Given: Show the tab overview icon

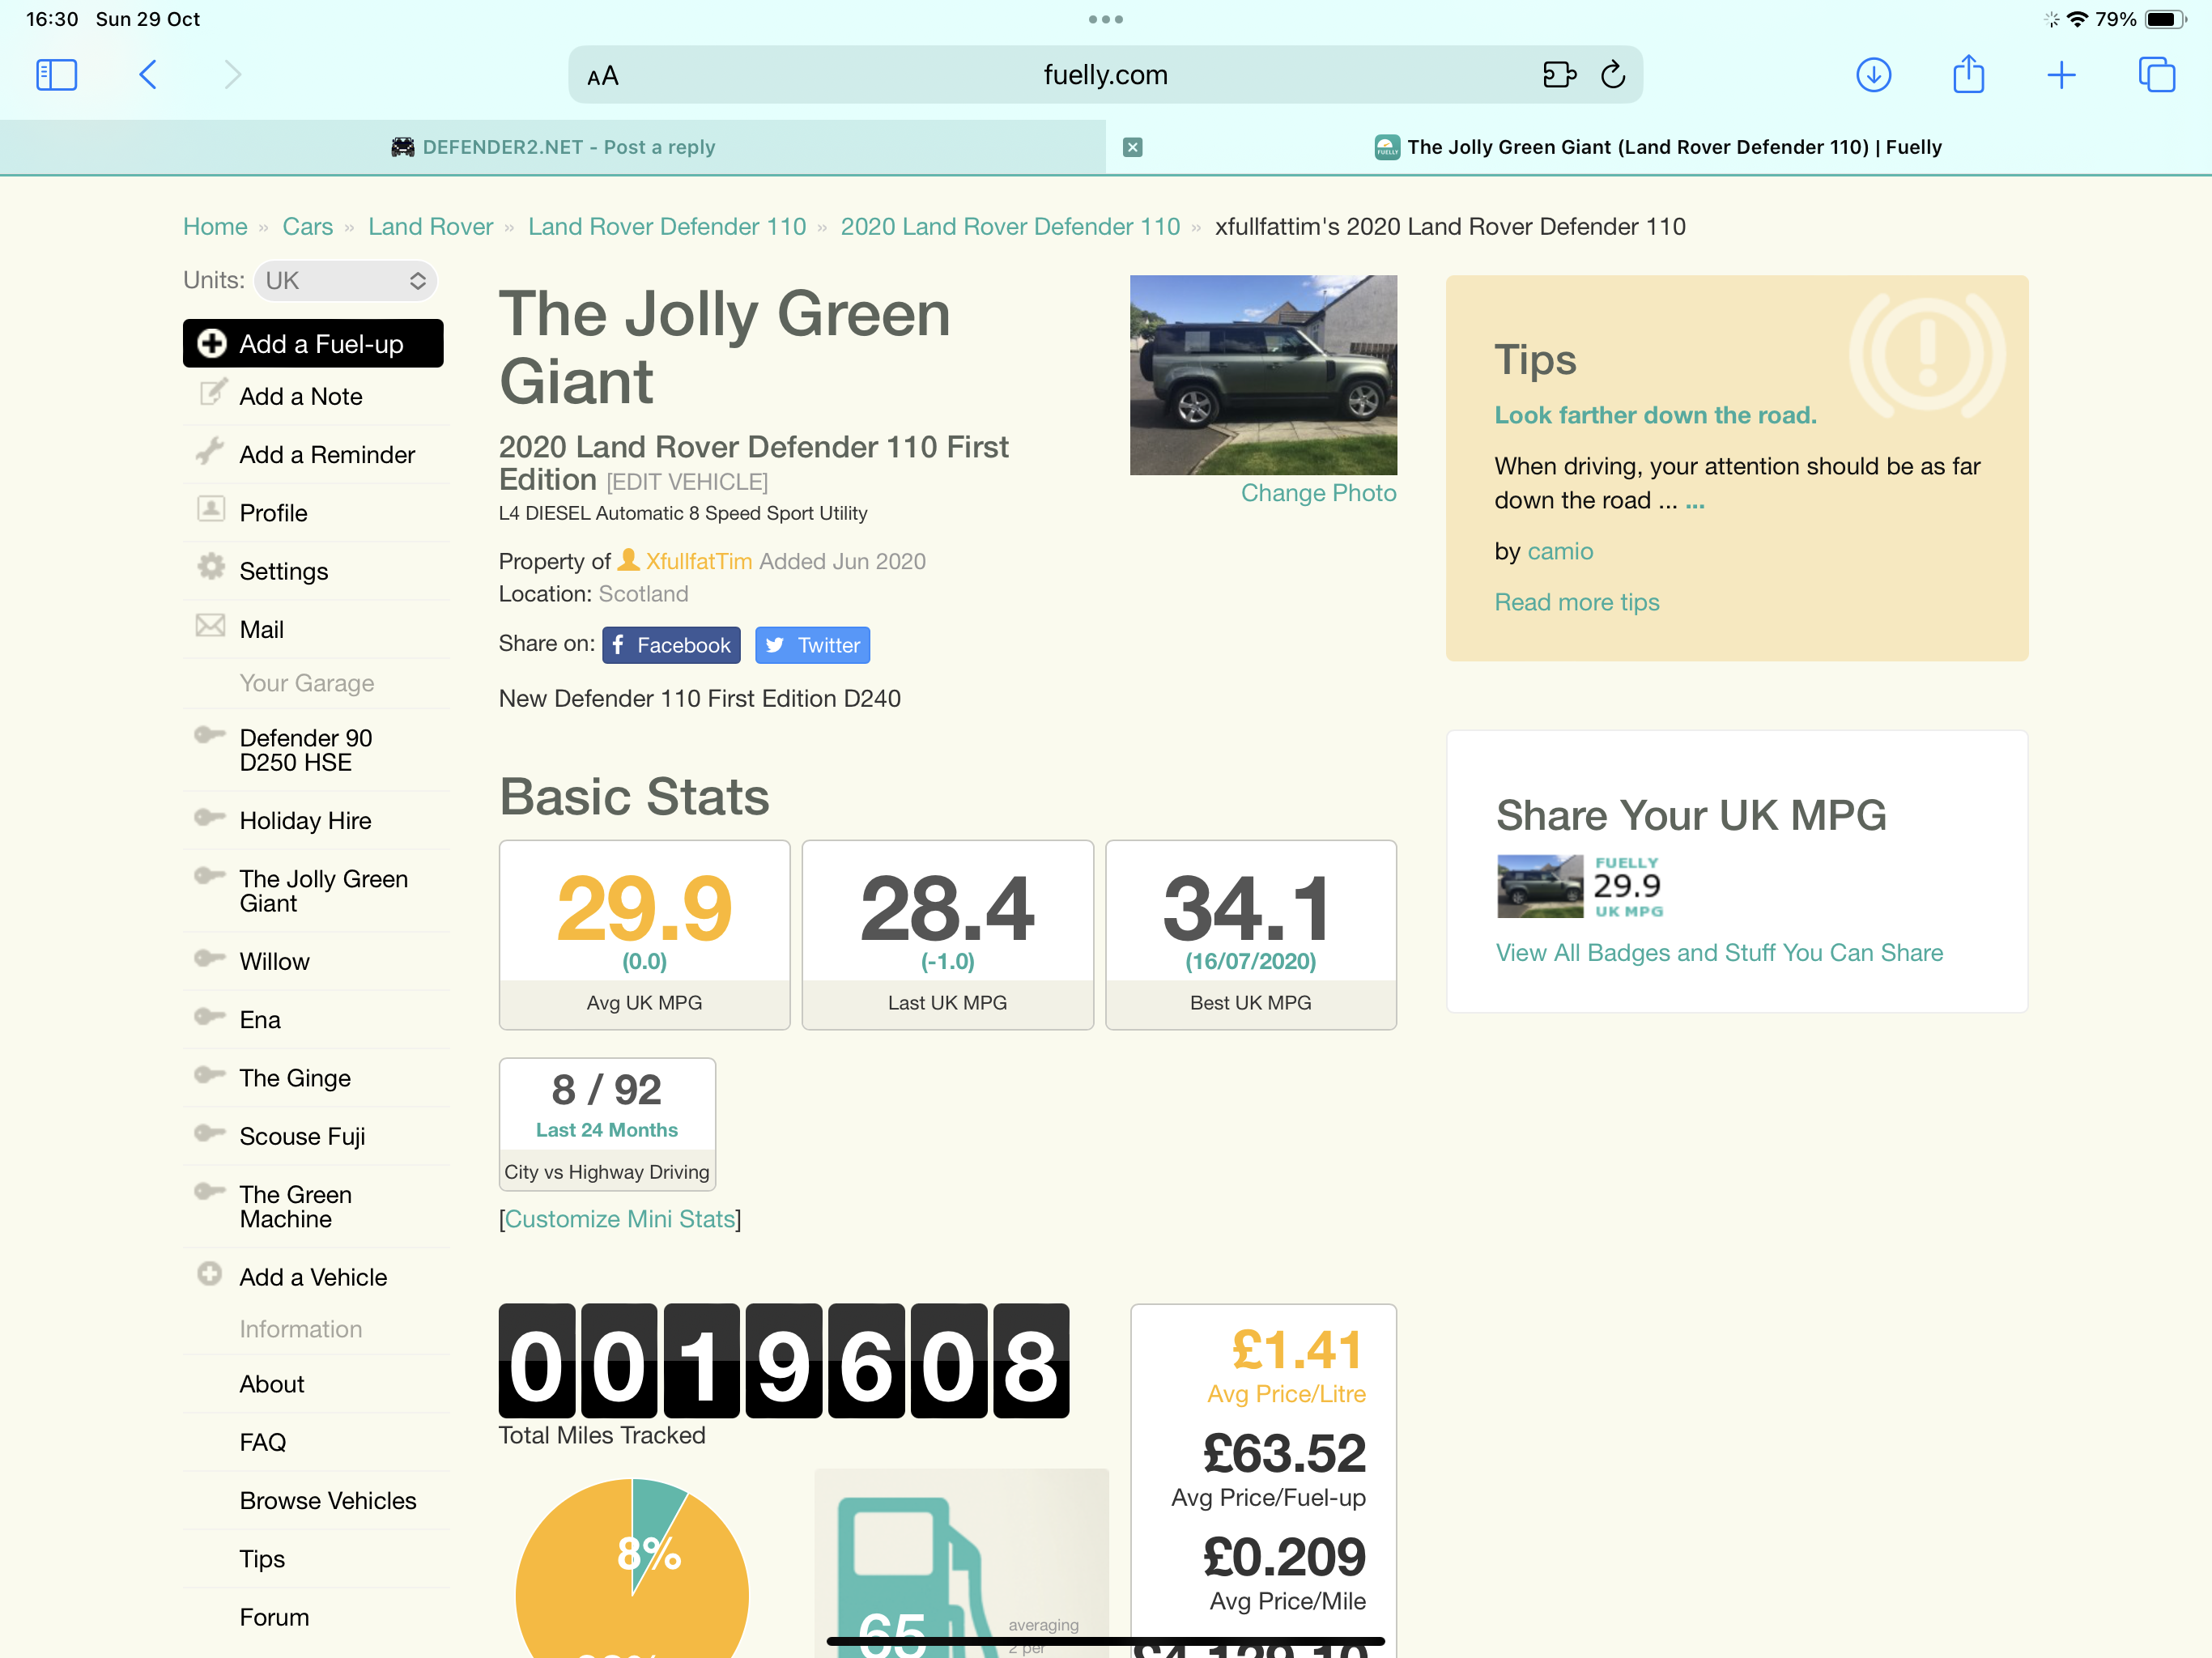Looking at the screenshot, I should (2156, 75).
